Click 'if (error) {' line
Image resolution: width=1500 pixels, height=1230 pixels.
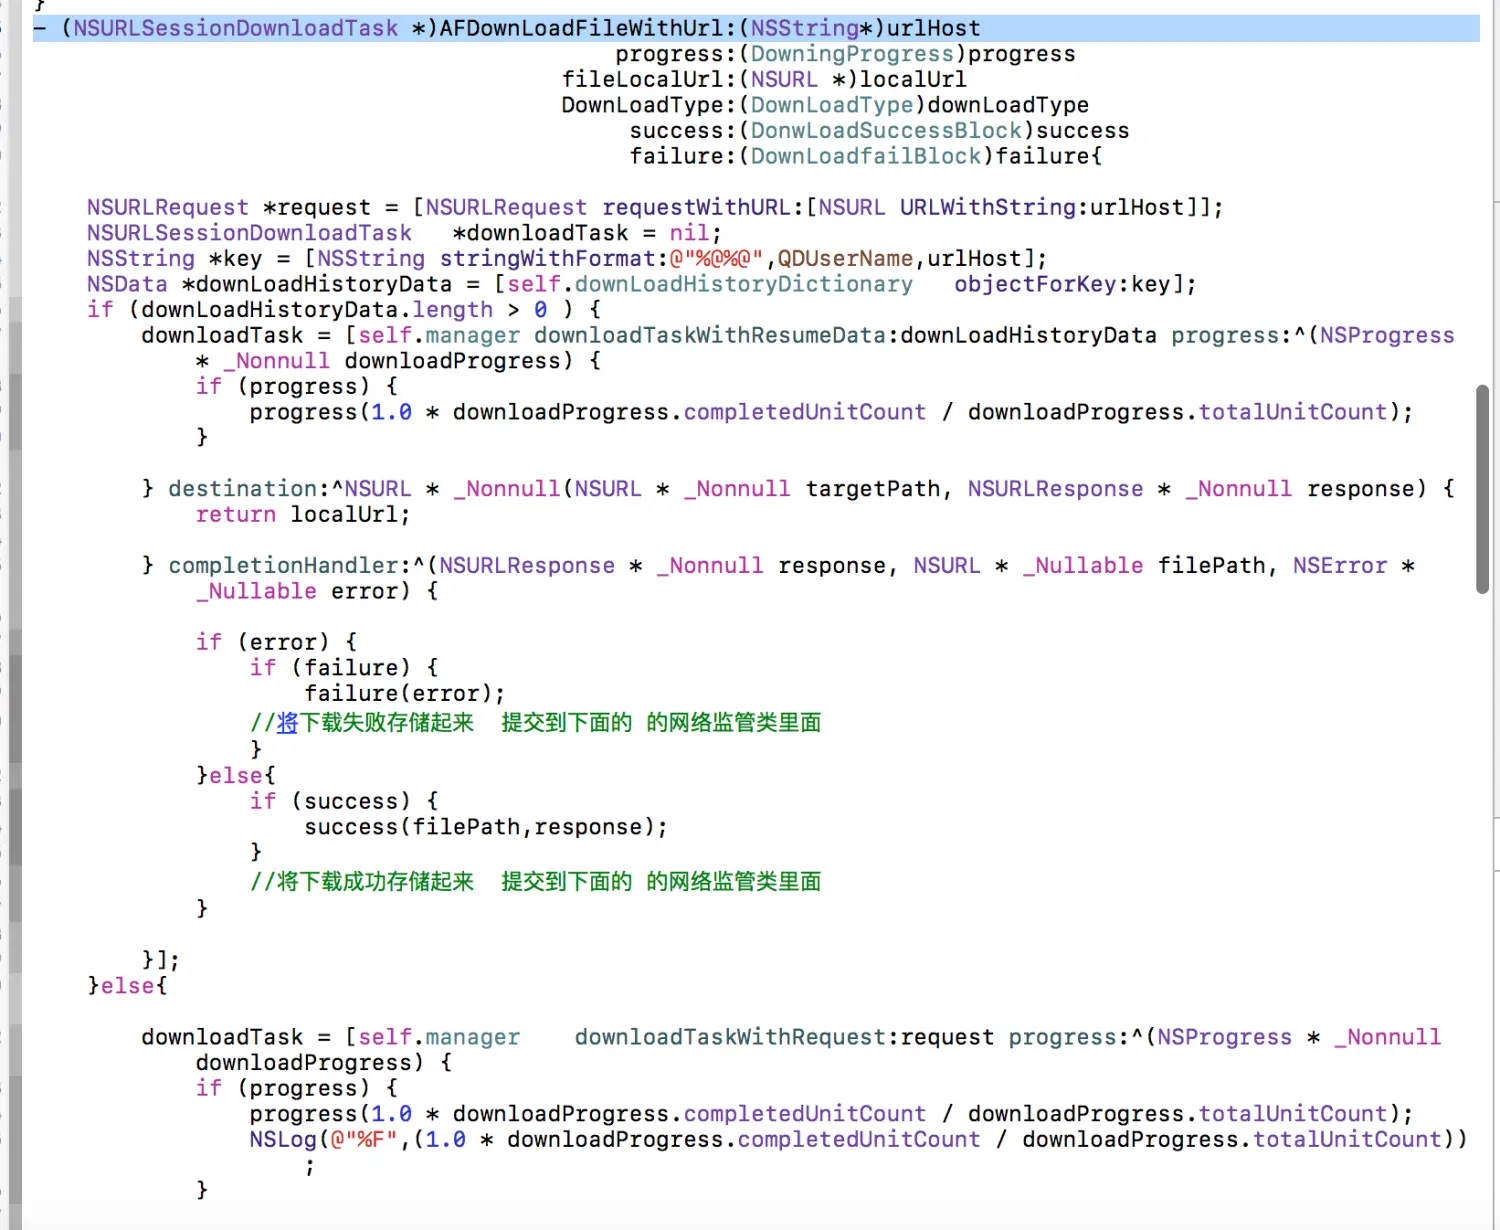coord(277,642)
